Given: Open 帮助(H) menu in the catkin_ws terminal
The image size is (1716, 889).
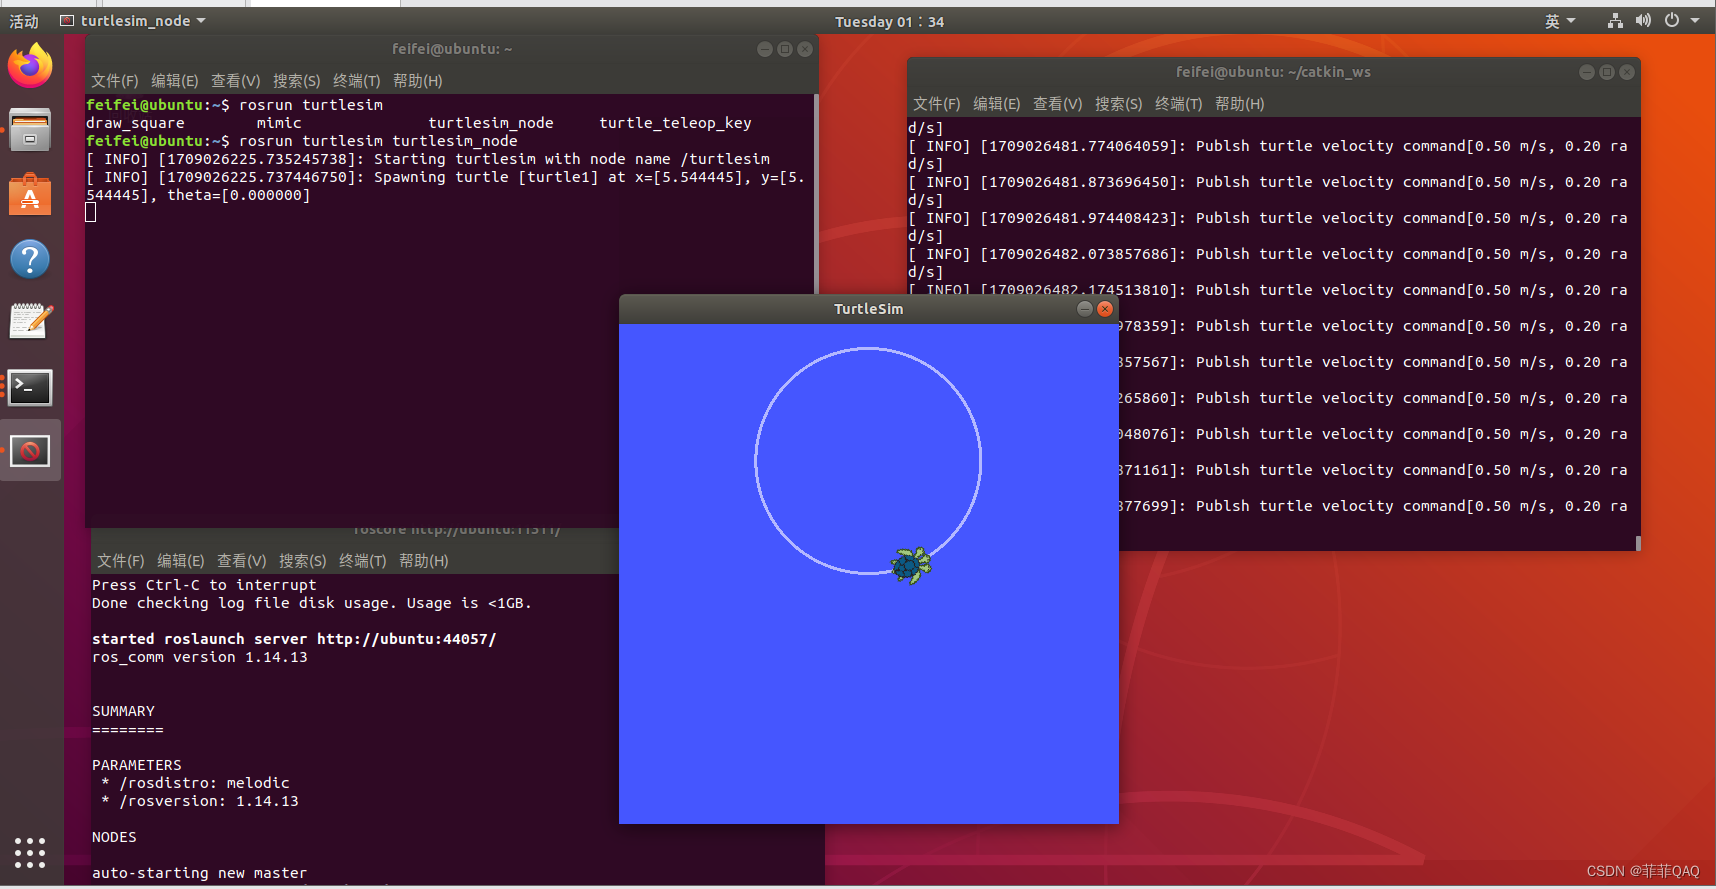Looking at the screenshot, I should point(1240,104).
